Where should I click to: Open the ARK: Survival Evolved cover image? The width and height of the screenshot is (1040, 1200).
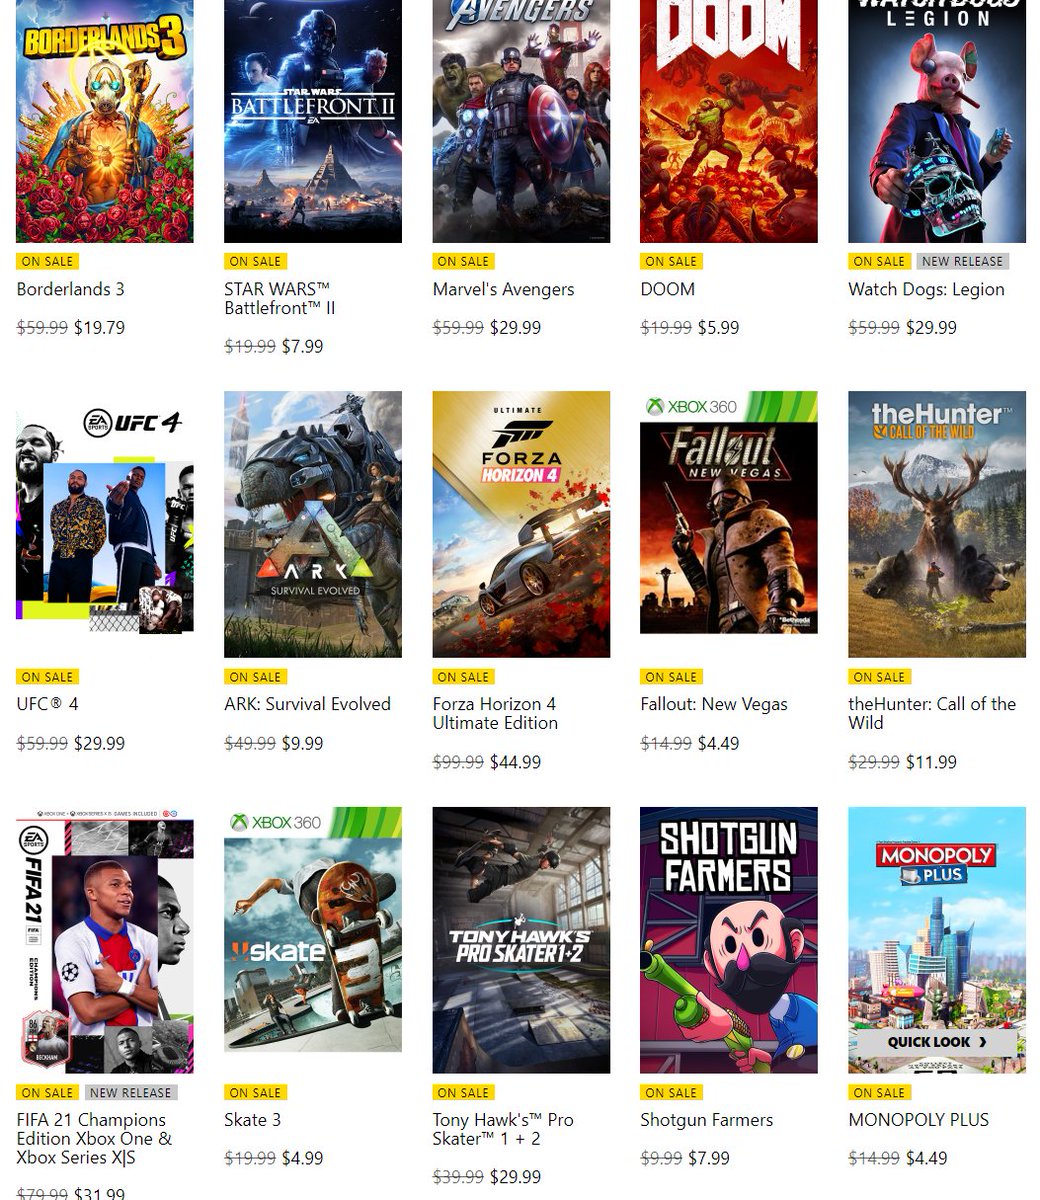(313, 524)
